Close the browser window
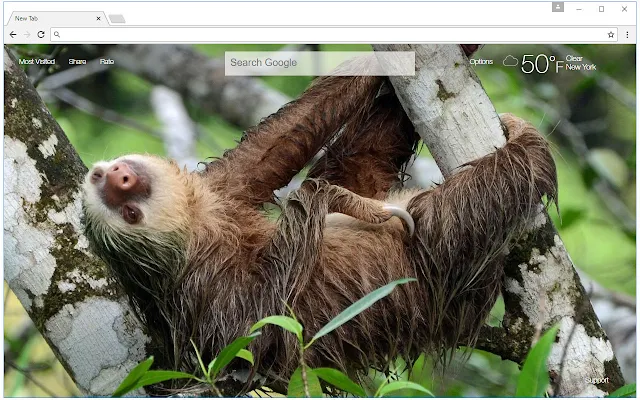 (624, 9)
